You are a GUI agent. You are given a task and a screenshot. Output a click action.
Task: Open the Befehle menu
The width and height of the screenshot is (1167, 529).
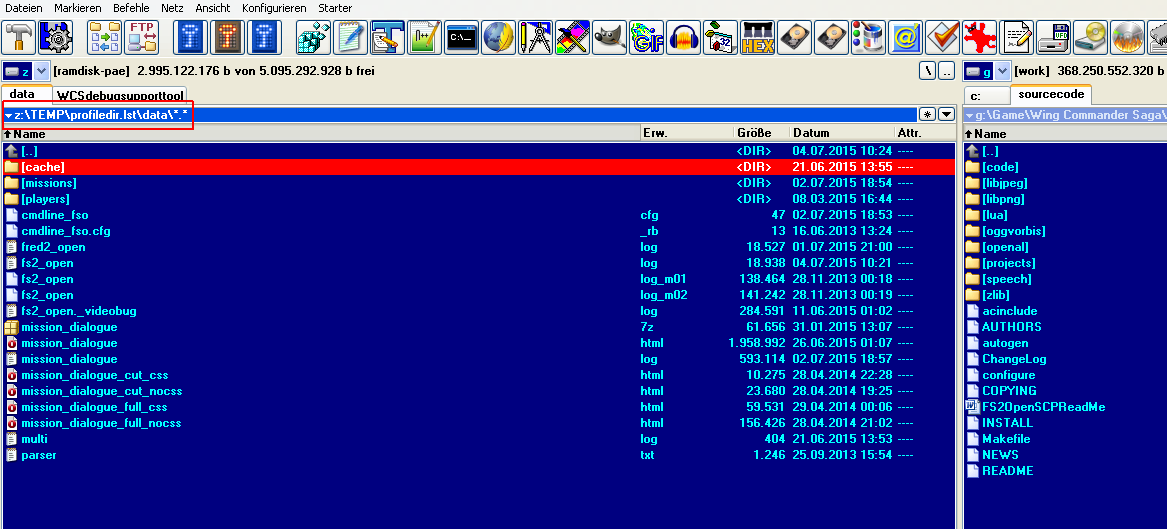[x=131, y=7]
